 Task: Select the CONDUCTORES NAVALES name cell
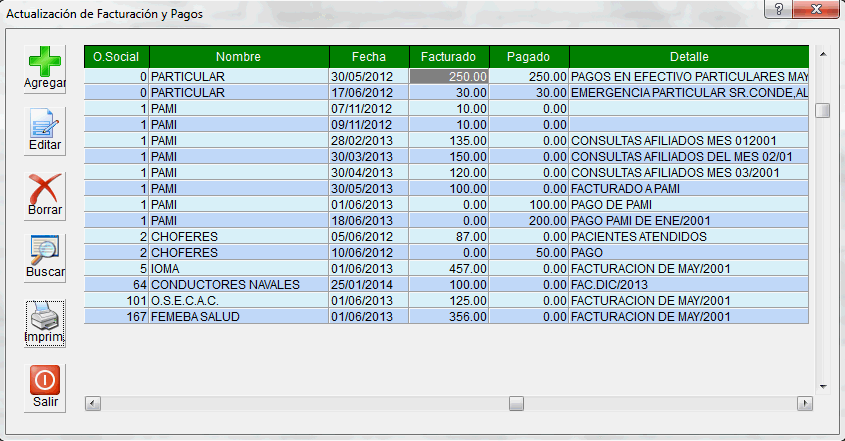click(x=239, y=285)
